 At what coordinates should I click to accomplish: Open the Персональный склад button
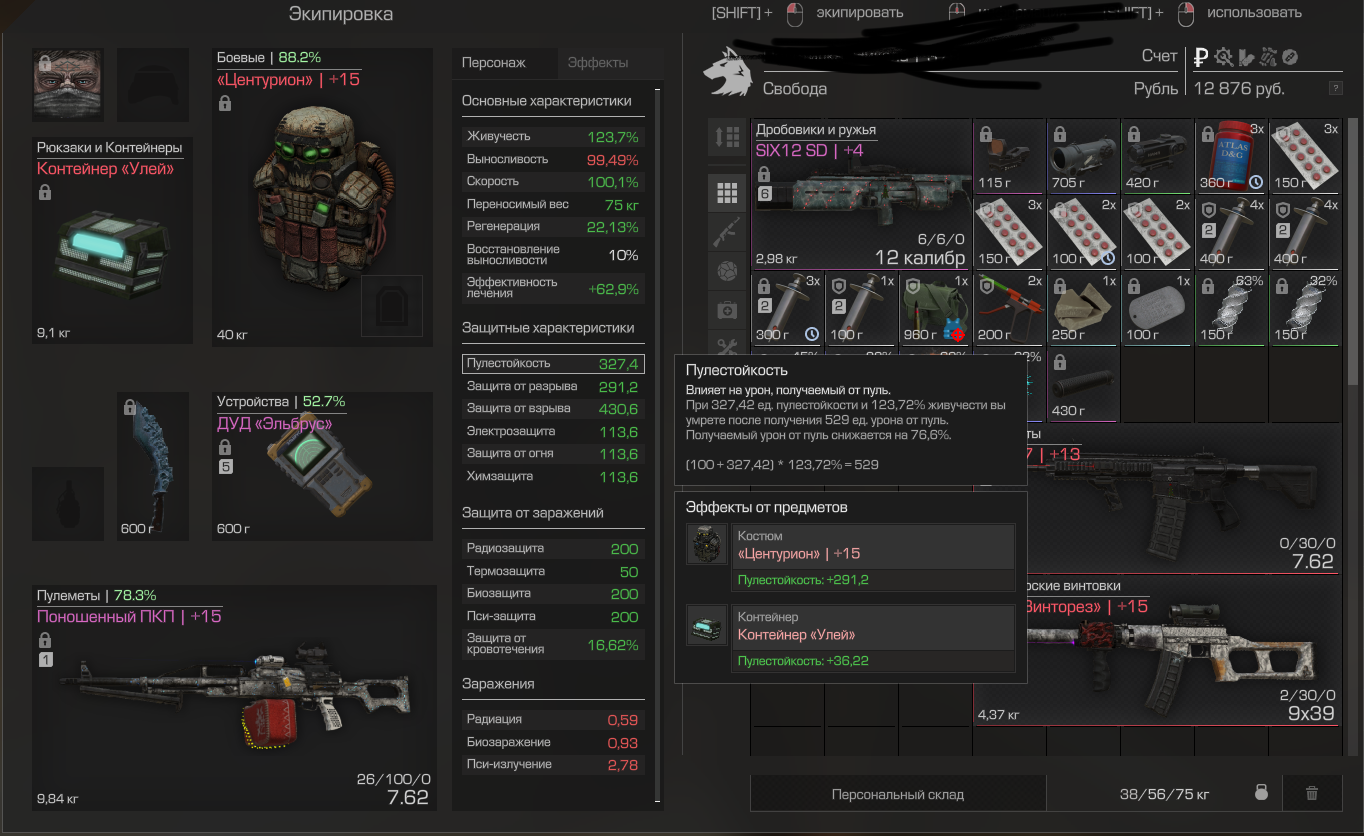pos(898,794)
